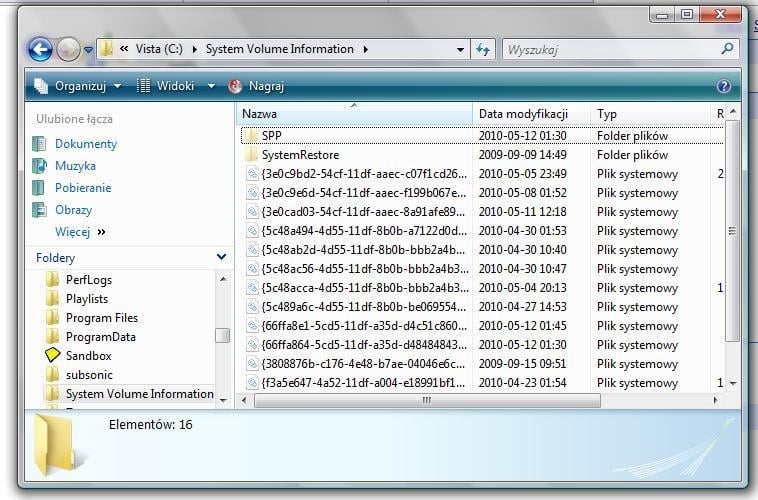Click the Refresh button beside address bar
Viewport: 758px width, 500px height.
coord(484,49)
